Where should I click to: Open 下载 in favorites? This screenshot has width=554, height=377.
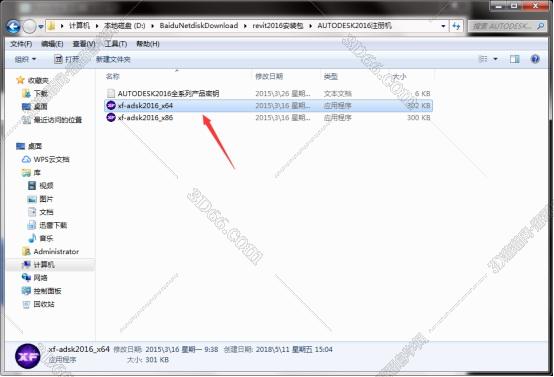point(41,94)
